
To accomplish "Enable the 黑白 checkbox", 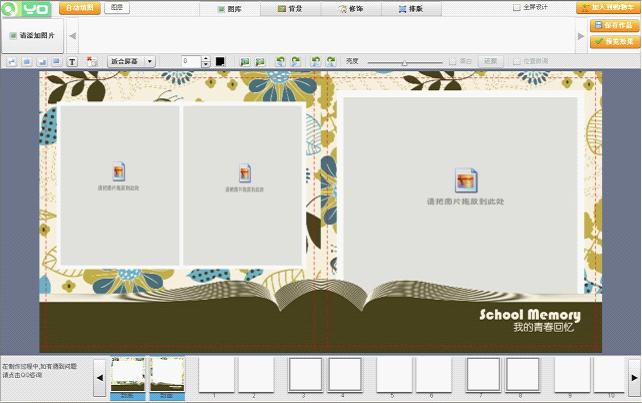I will pyautogui.click(x=453, y=62).
